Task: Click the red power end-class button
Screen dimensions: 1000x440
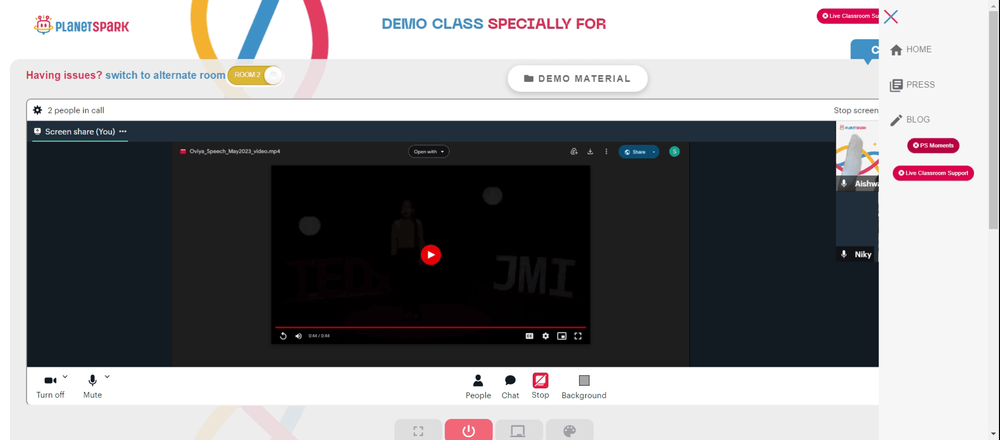Action: [x=469, y=430]
